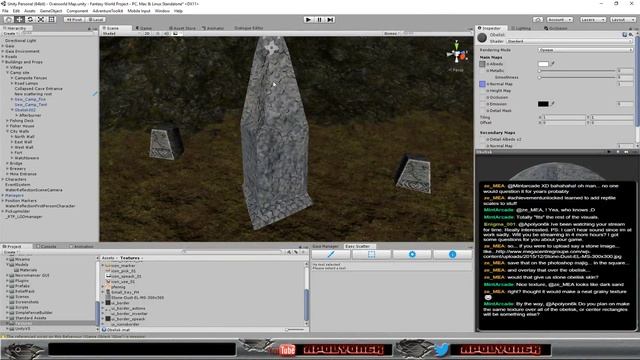This screenshot has height=360, width=640.
Task: Click the Albedo eyedropper icon
Action: coord(553,64)
